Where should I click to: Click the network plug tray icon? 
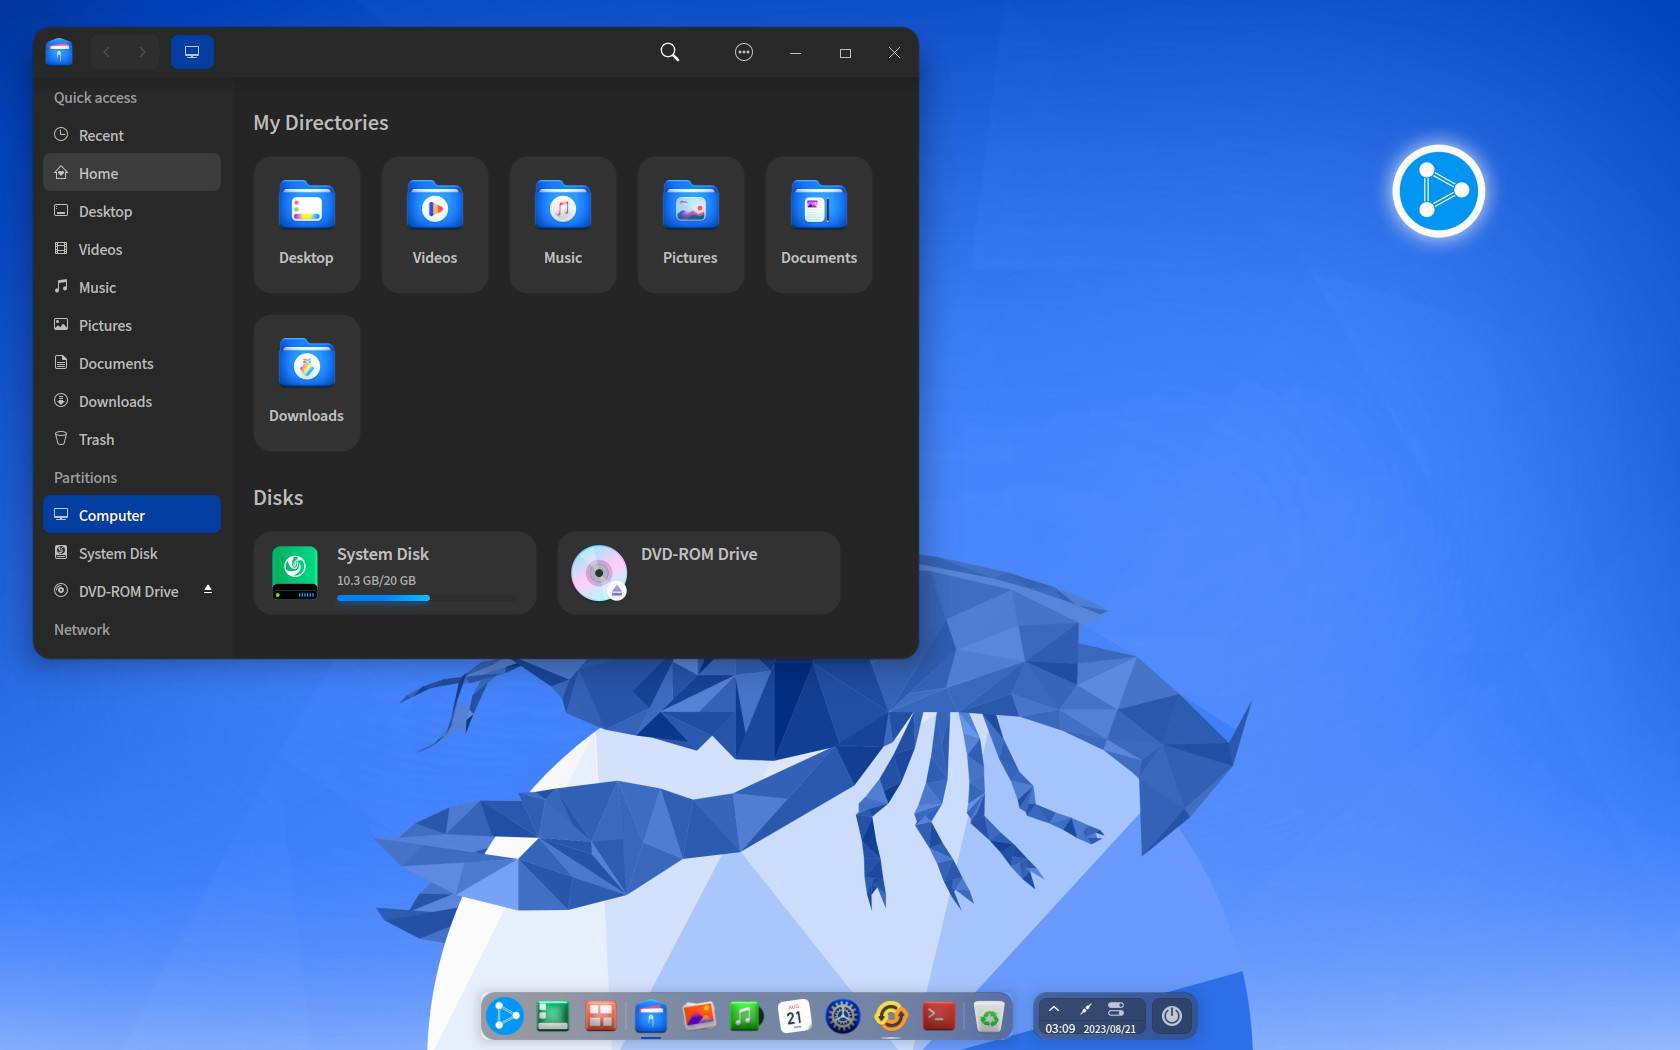[x=1085, y=1009]
